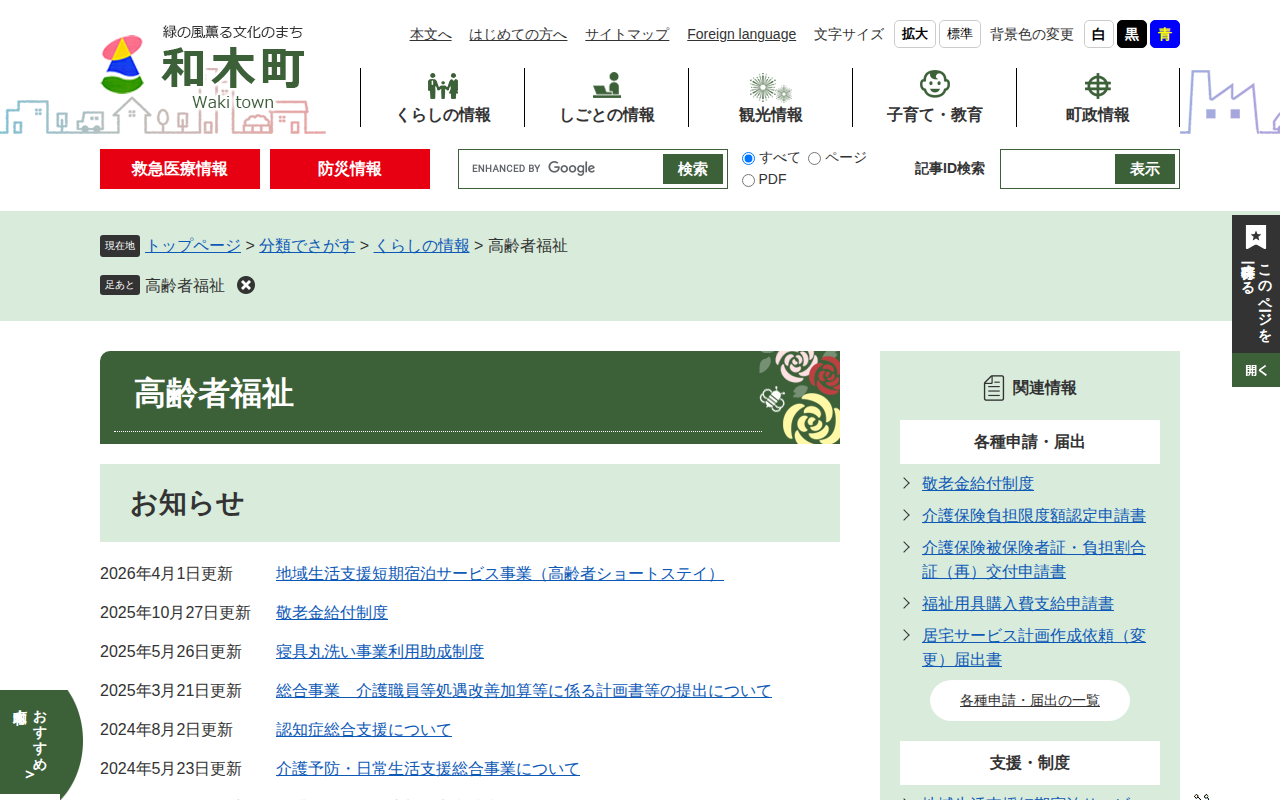Open 寝具丸洗い事業利用助成制度 link
Image resolution: width=1280 pixels, height=800 pixels.
point(380,651)
